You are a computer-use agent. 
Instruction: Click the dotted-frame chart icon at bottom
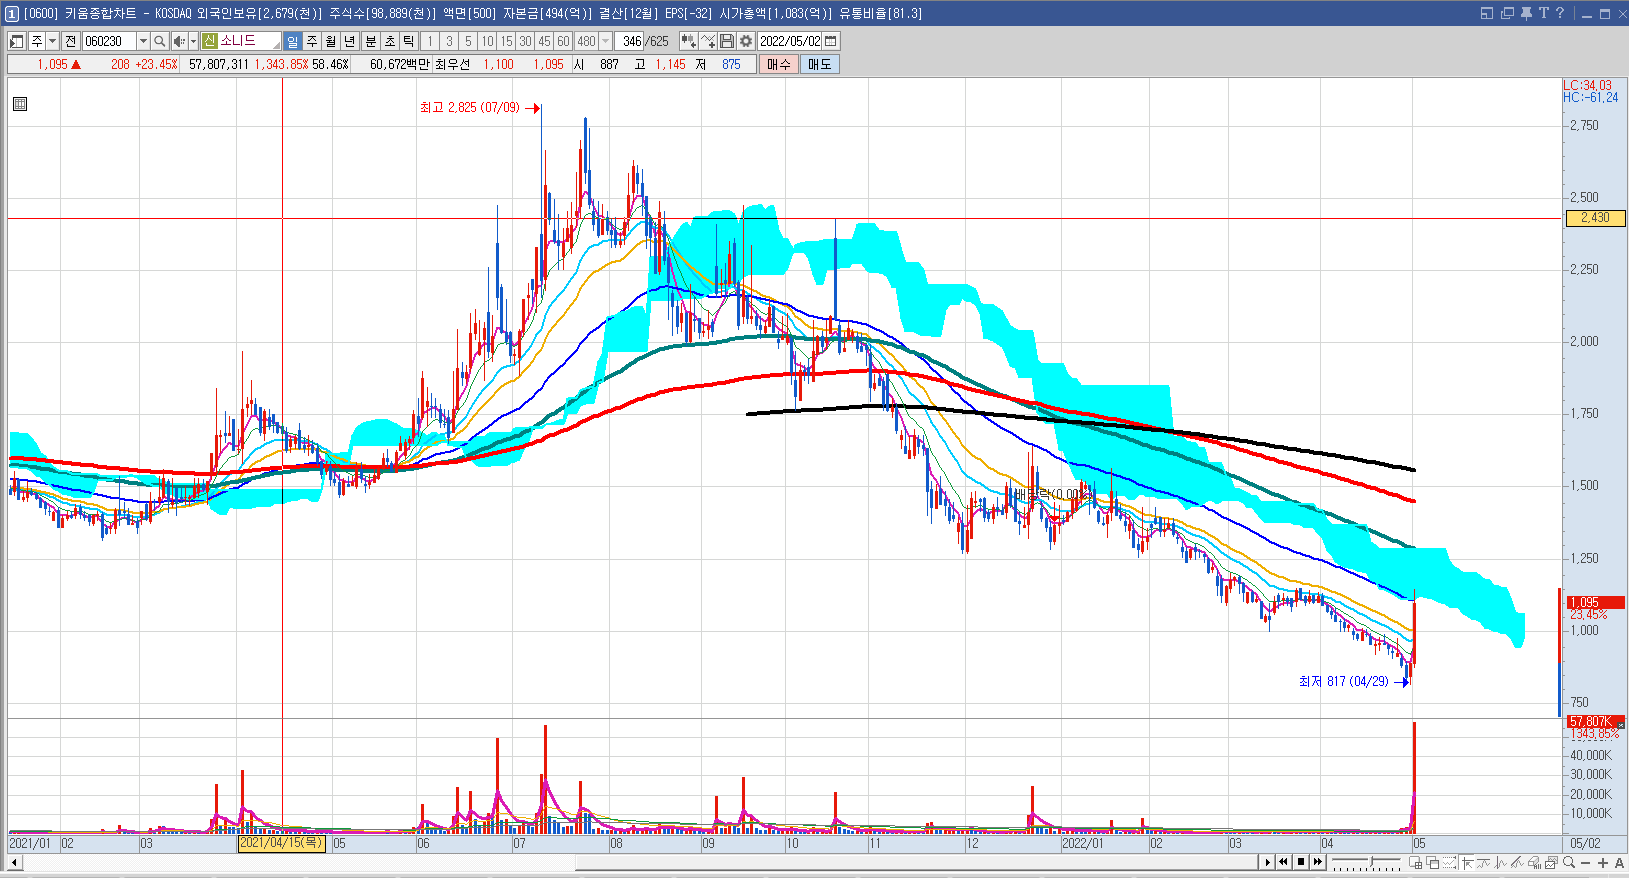tap(1451, 862)
